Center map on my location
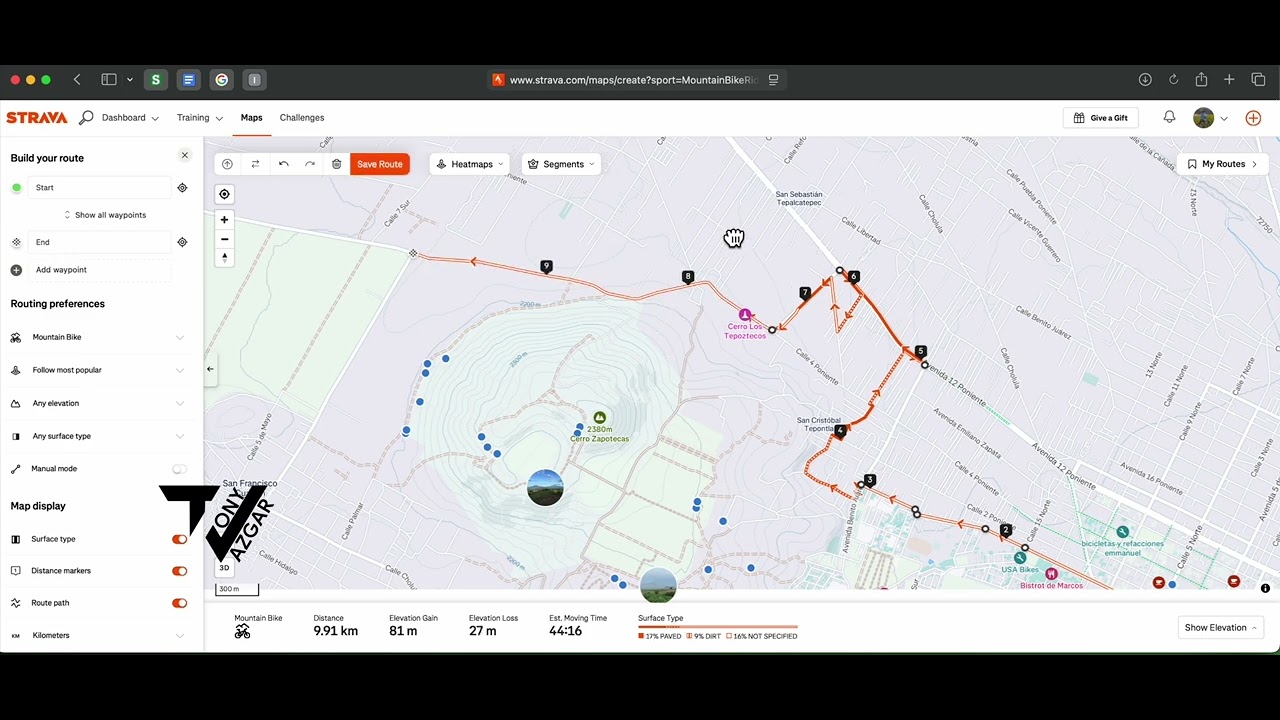The image size is (1280, 720). pyautogui.click(x=225, y=194)
